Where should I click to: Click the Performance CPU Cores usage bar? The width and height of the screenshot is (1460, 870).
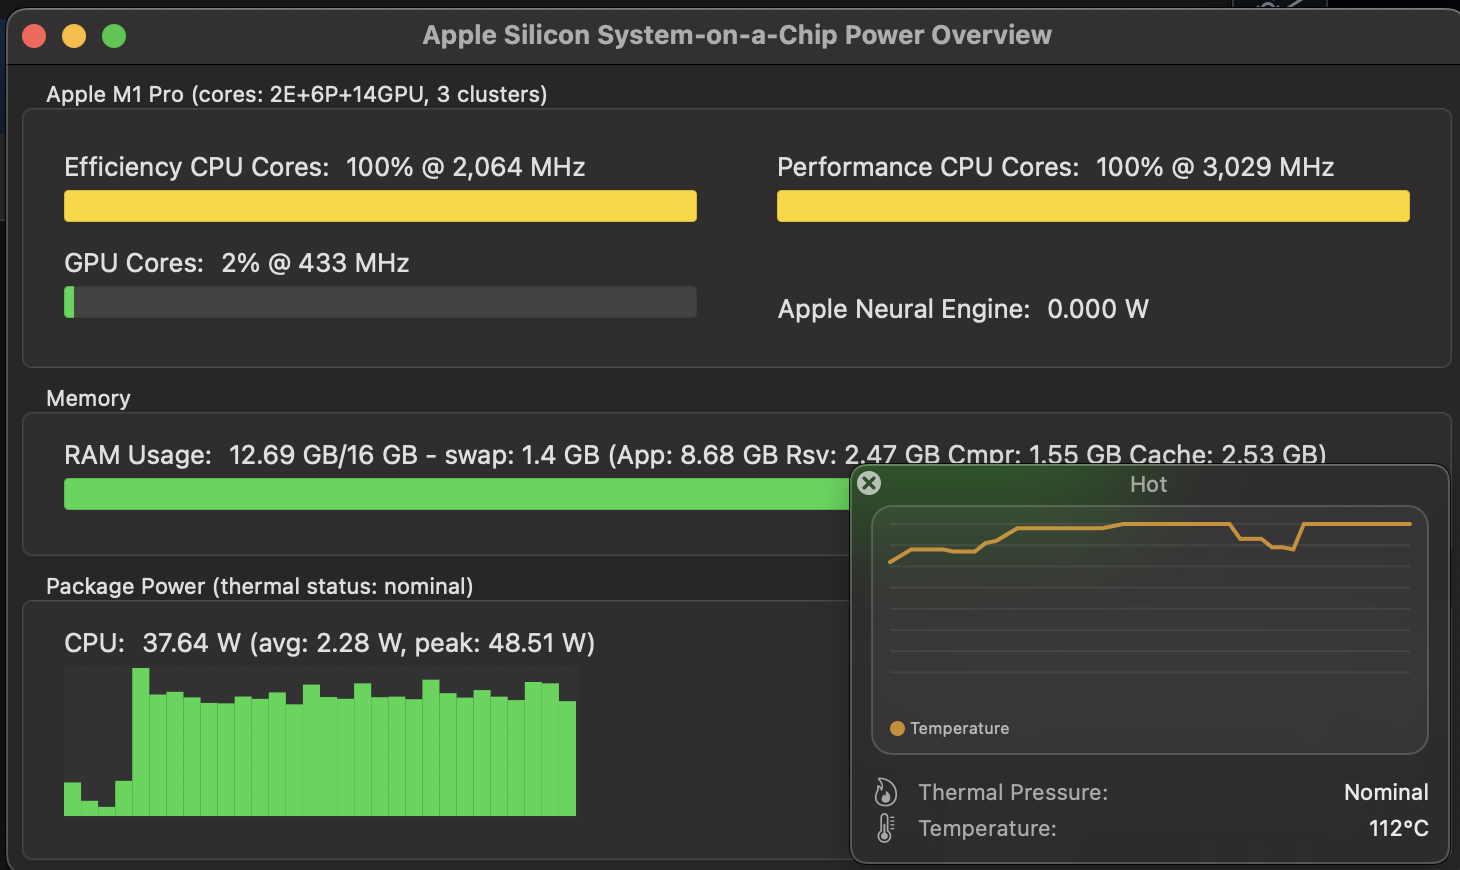(1093, 206)
